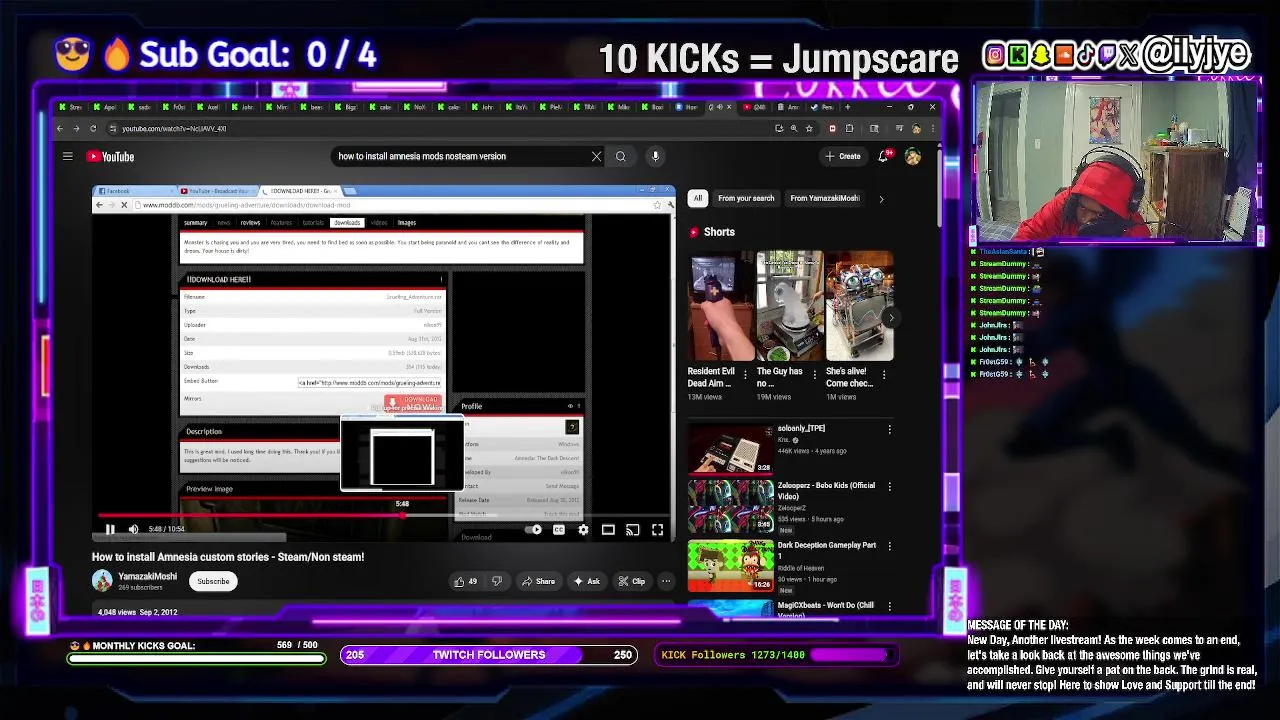Open the Zelooperz Bebe Kids video thumbnail

tap(730, 506)
